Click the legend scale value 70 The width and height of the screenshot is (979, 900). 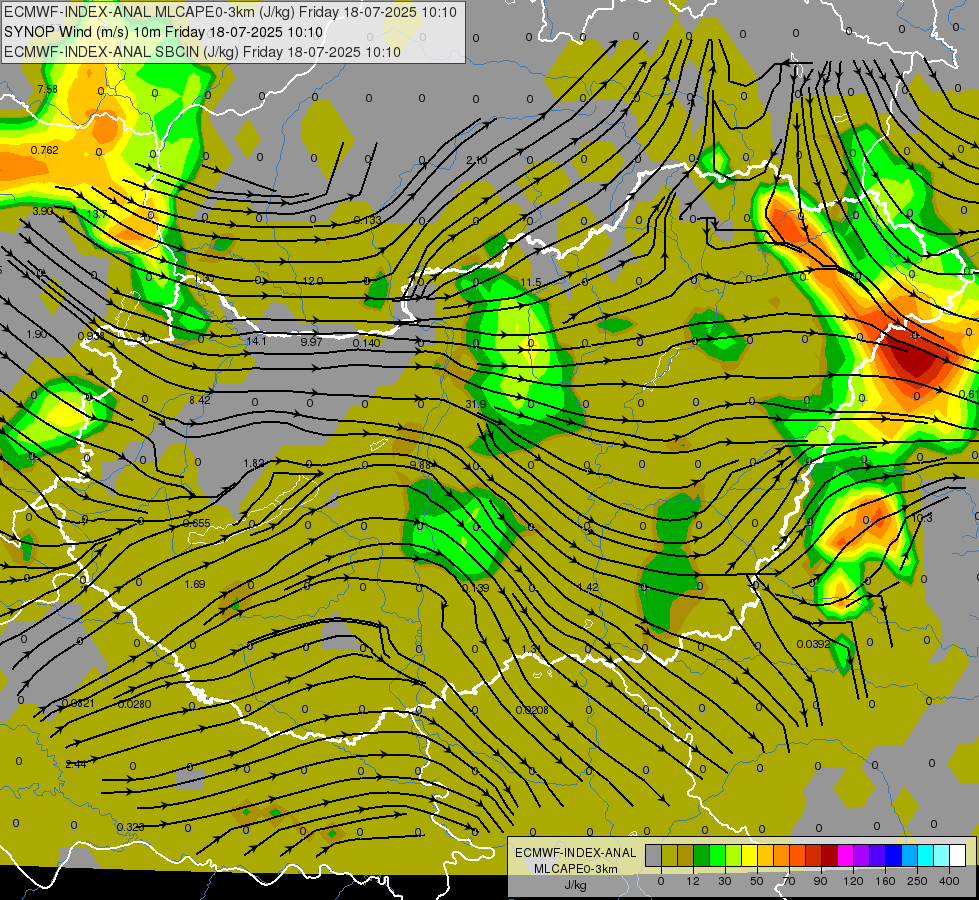789,881
